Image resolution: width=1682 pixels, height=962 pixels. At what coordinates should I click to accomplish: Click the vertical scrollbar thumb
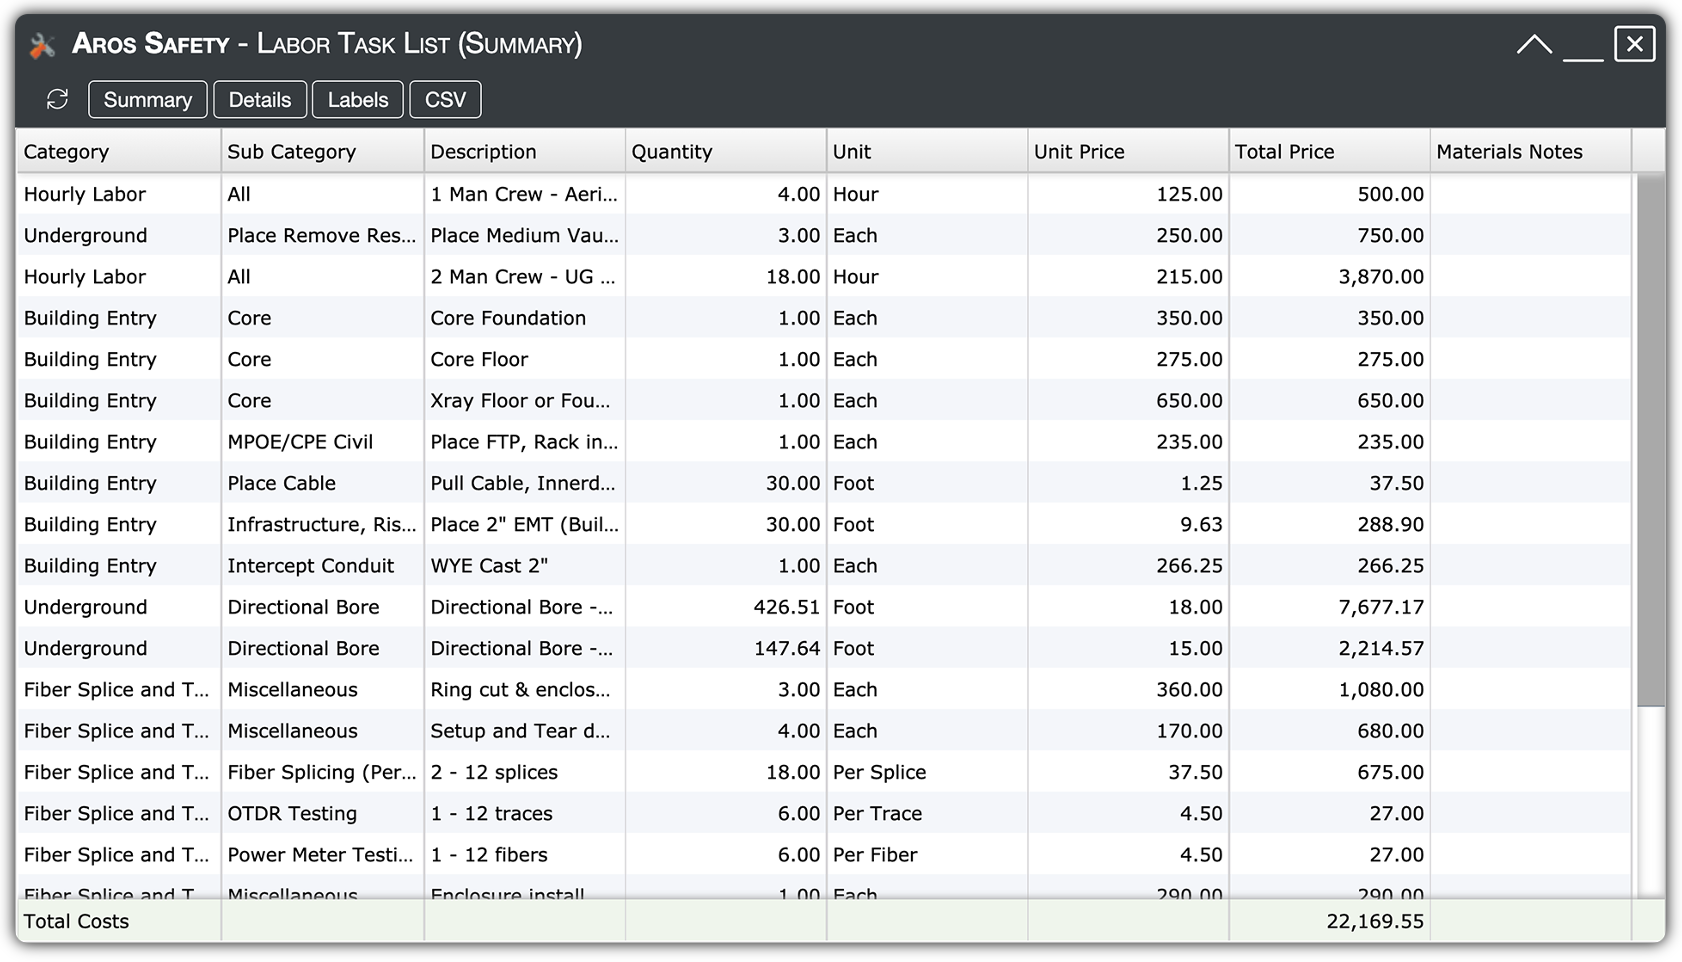1650,440
